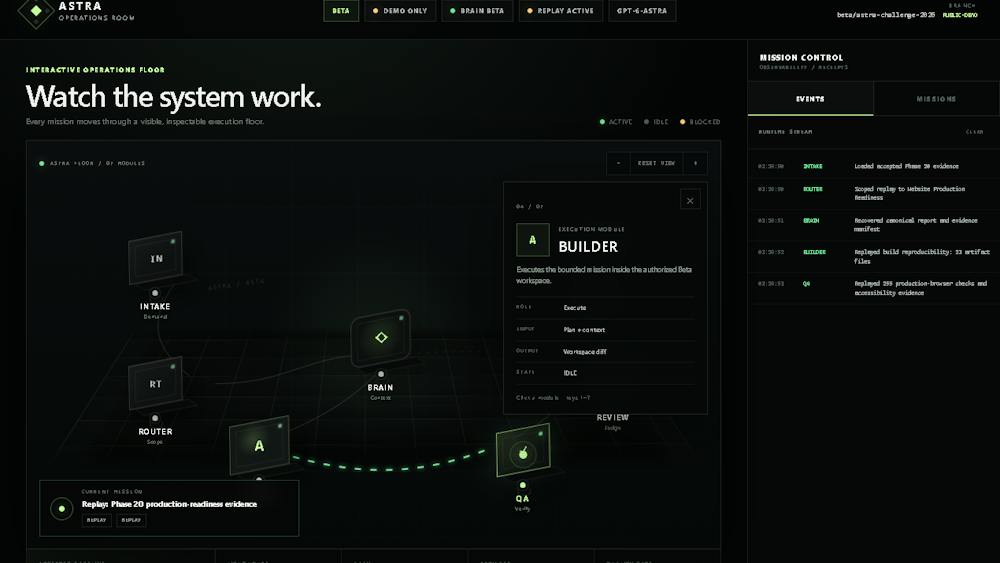Close the Builder detail panel
1000x563 pixels.
pyautogui.click(x=690, y=200)
